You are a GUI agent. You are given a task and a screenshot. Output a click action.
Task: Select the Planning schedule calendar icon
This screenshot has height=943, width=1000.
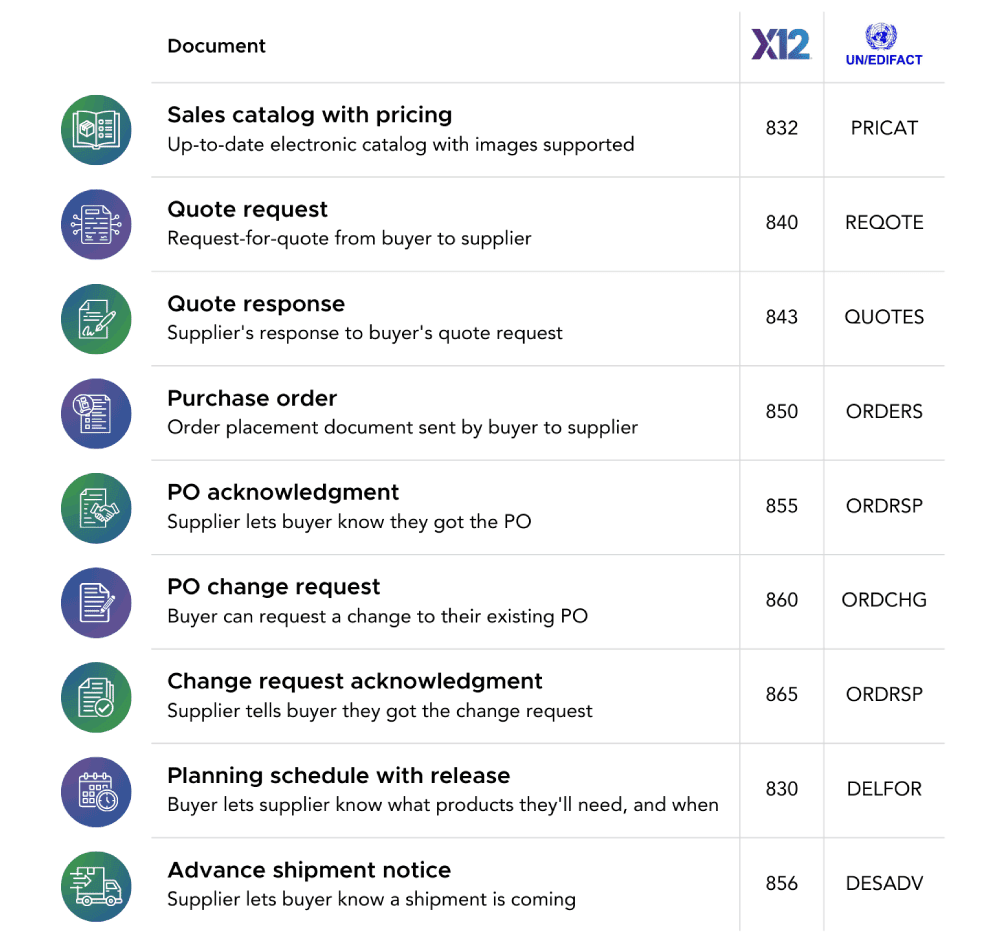[x=96, y=792]
